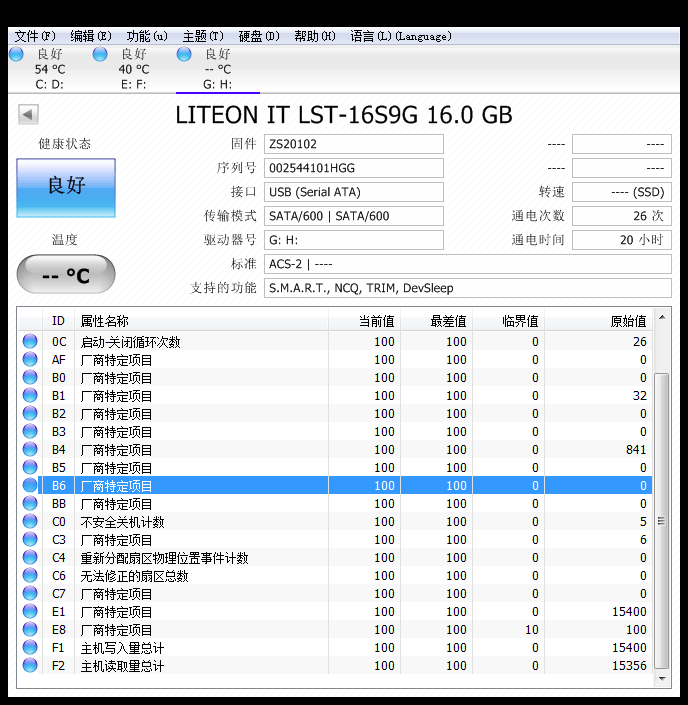Image resolution: width=688 pixels, height=705 pixels.
Task: Click the -- °C temperature button
Action: pyautogui.click(x=66, y=274)
